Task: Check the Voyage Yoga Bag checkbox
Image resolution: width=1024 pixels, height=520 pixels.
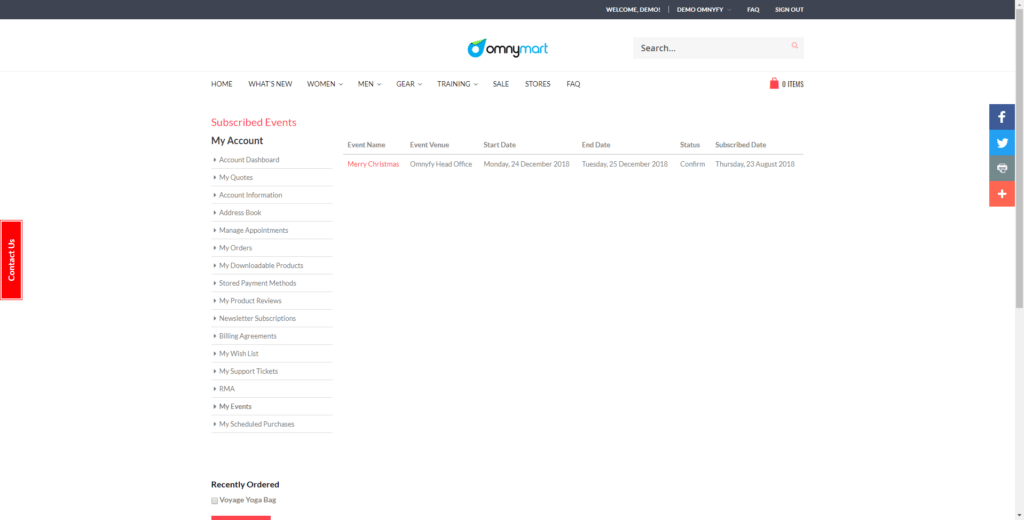Action: [x=214, y=500]
